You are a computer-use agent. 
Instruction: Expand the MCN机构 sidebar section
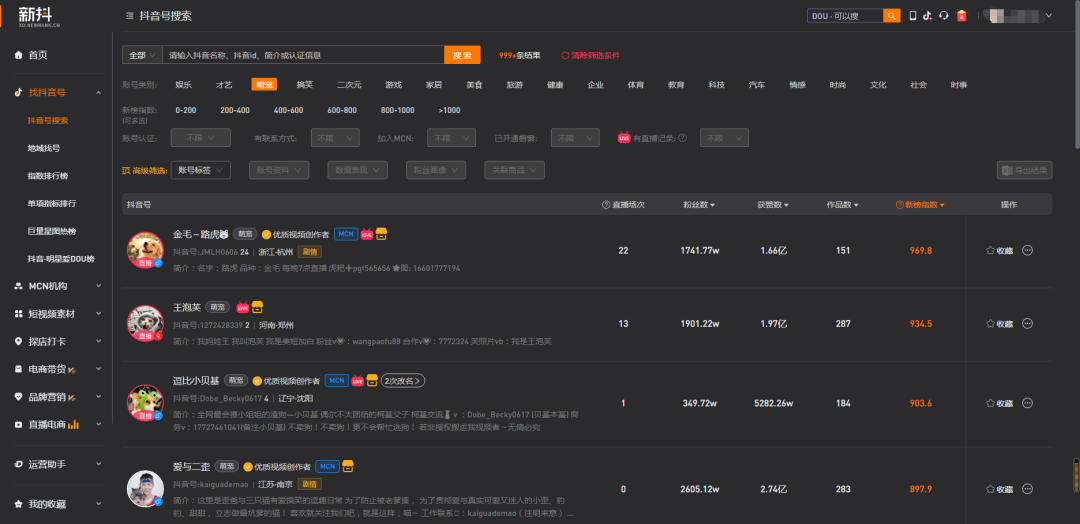tap(56, 286)
